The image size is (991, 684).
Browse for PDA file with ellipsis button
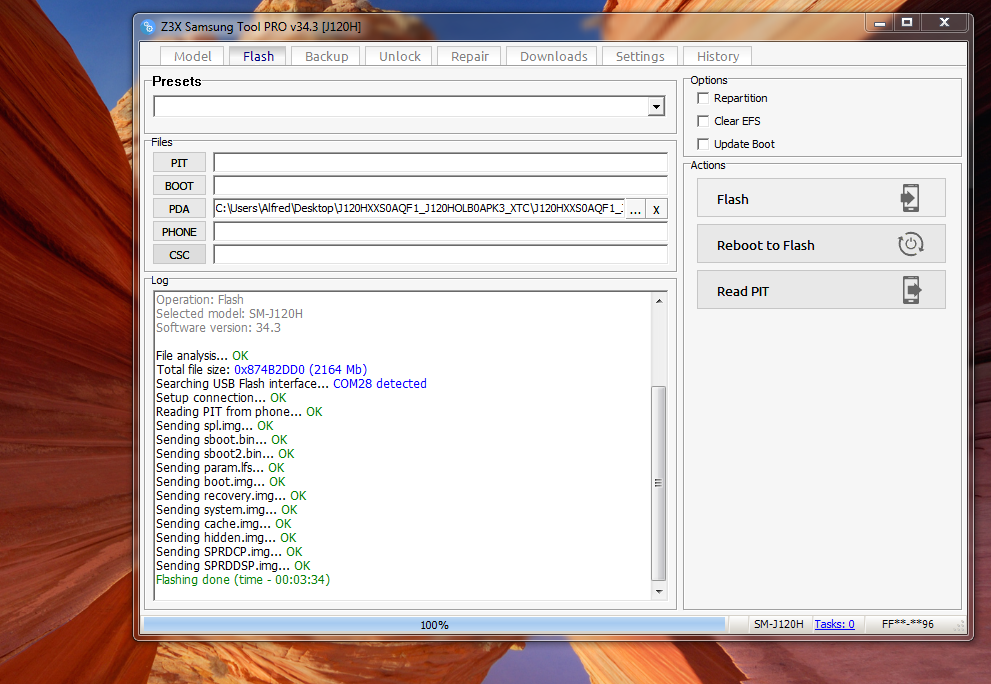[635, 209]
